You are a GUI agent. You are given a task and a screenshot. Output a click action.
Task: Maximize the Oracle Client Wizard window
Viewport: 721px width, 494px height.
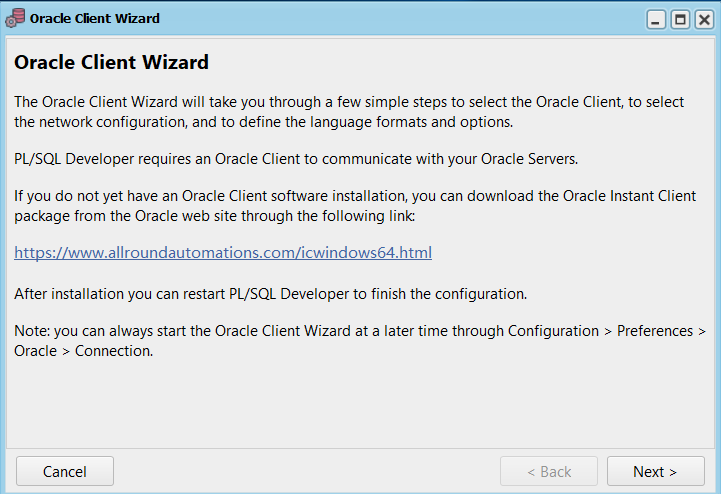[x=680, y=20]
